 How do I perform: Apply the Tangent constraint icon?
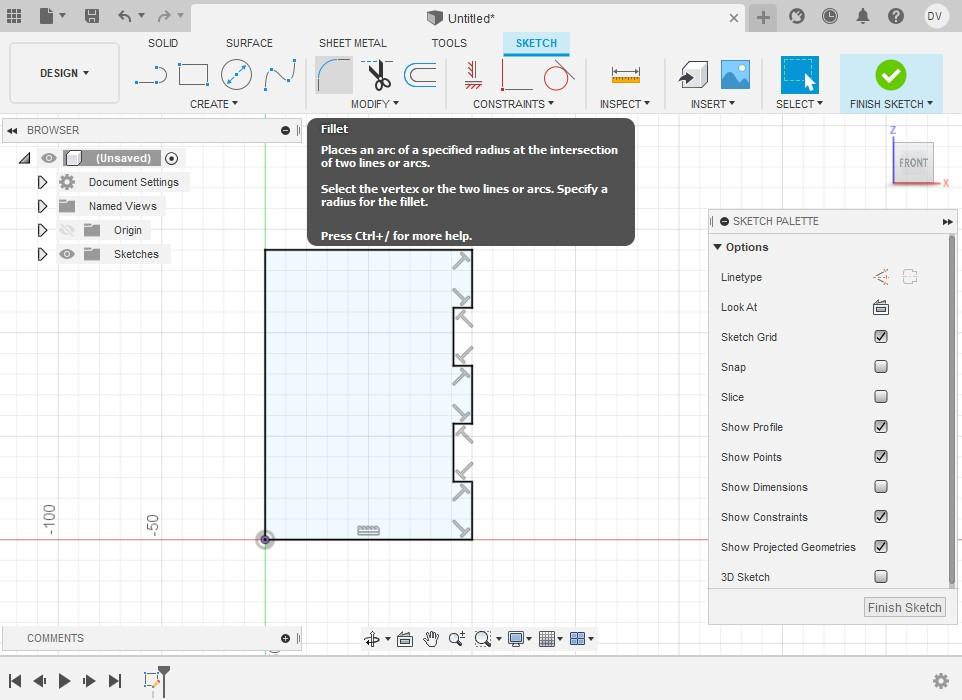point(558,75)
